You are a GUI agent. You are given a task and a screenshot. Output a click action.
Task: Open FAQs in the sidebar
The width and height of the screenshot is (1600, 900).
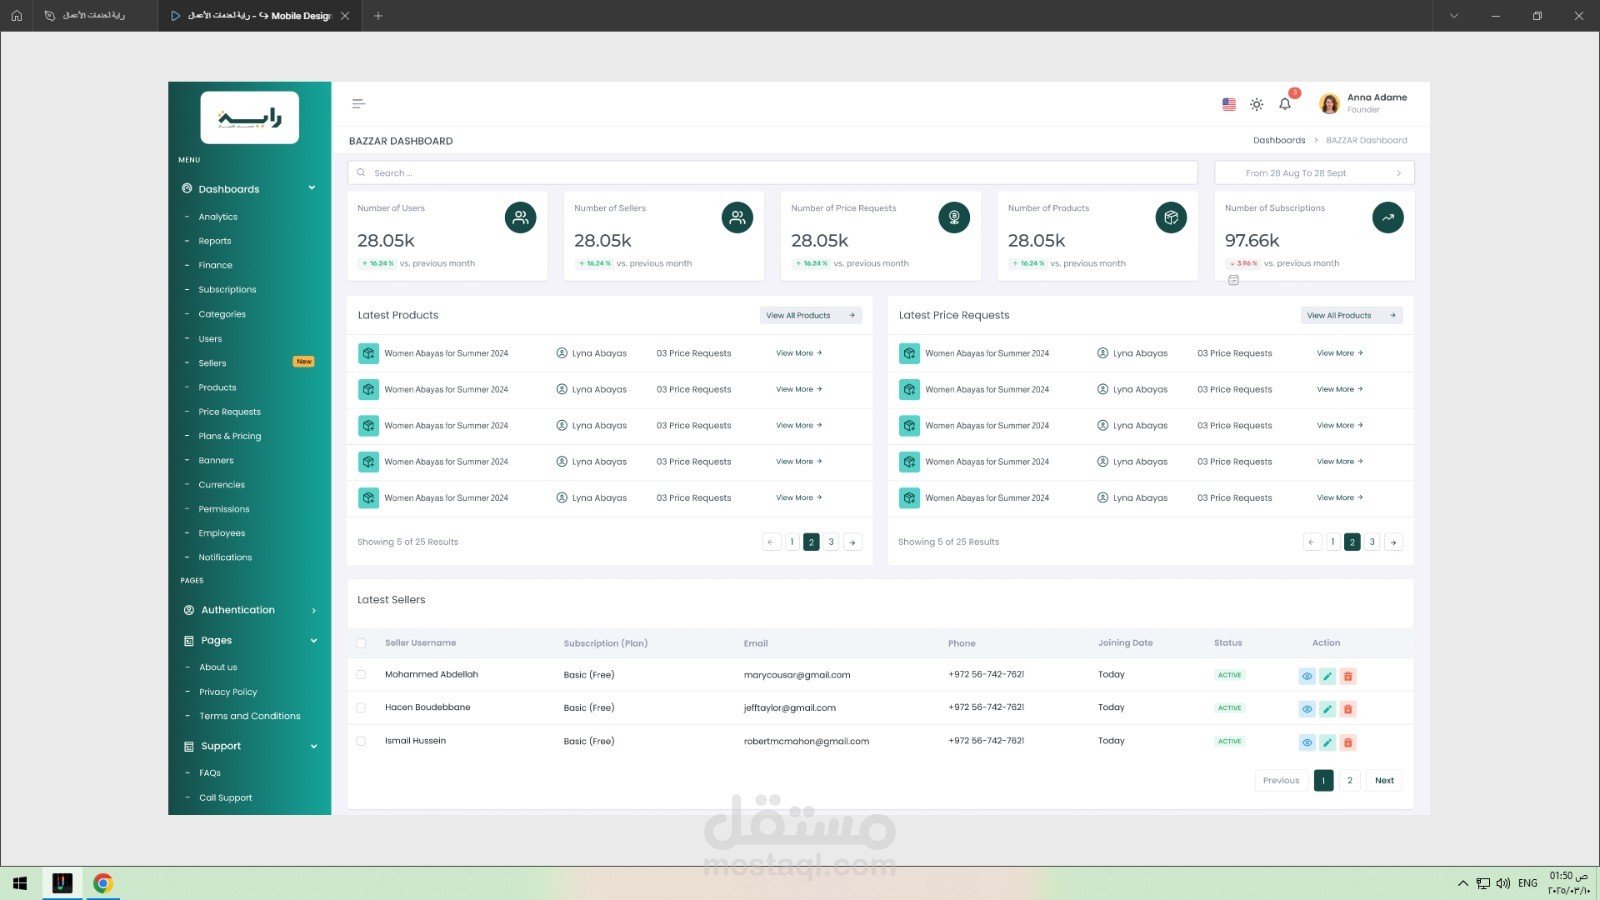(x=210, y=773)
